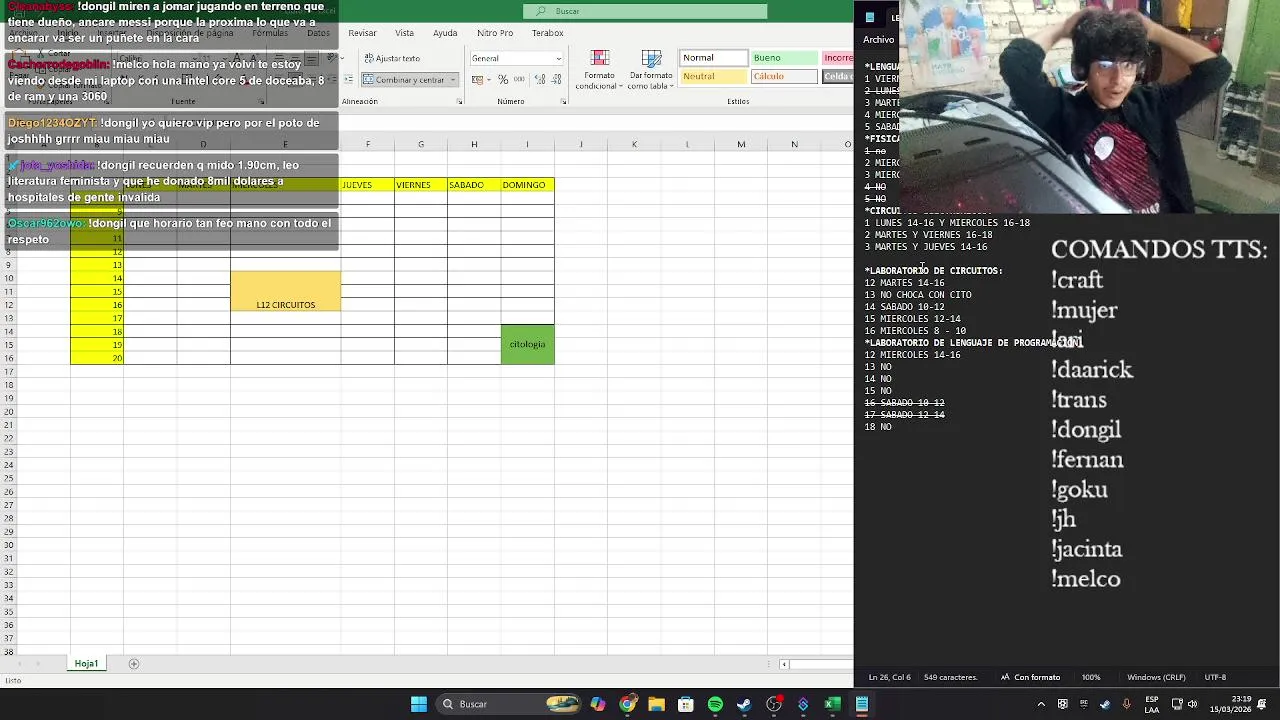This screenshot has width=1280, height=720.
Task: Switch to Excel in the taskbar
Action: click(x=832, y=704)
